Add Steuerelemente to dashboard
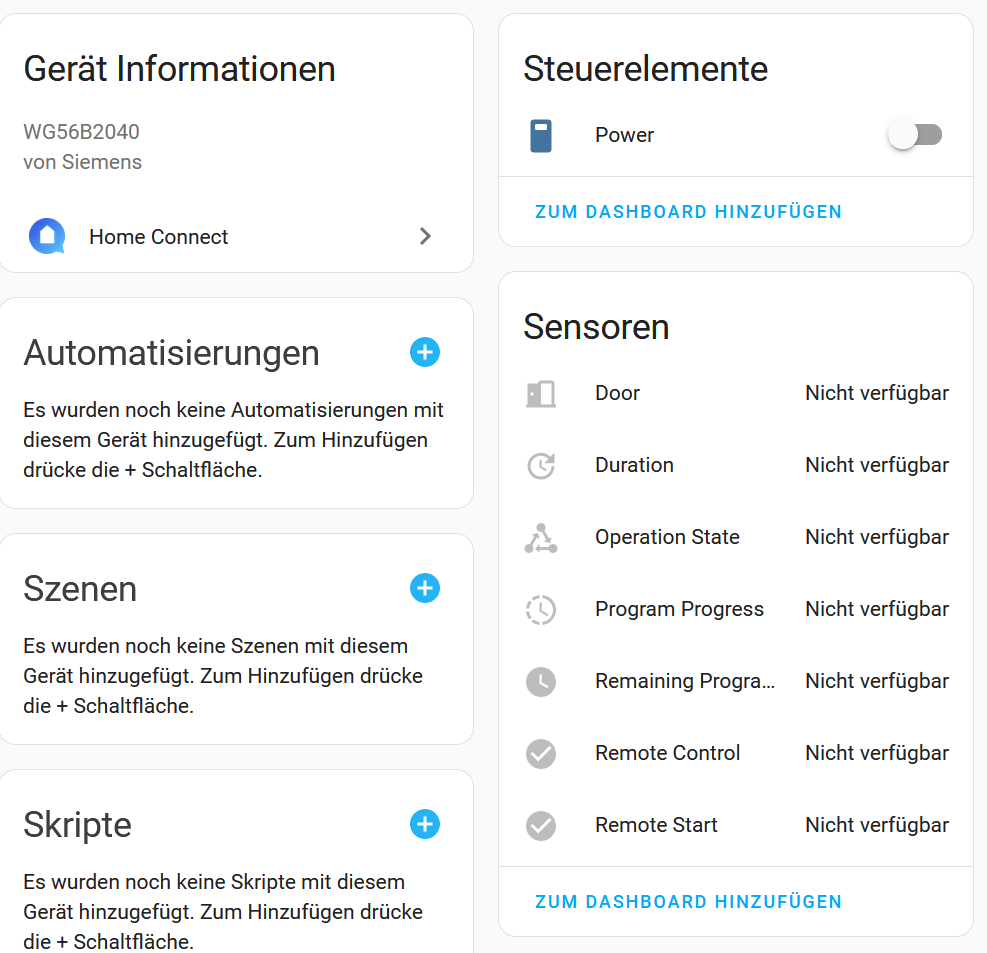The height and width of the screenshot is (953, 987). click(x=688, y=212)
